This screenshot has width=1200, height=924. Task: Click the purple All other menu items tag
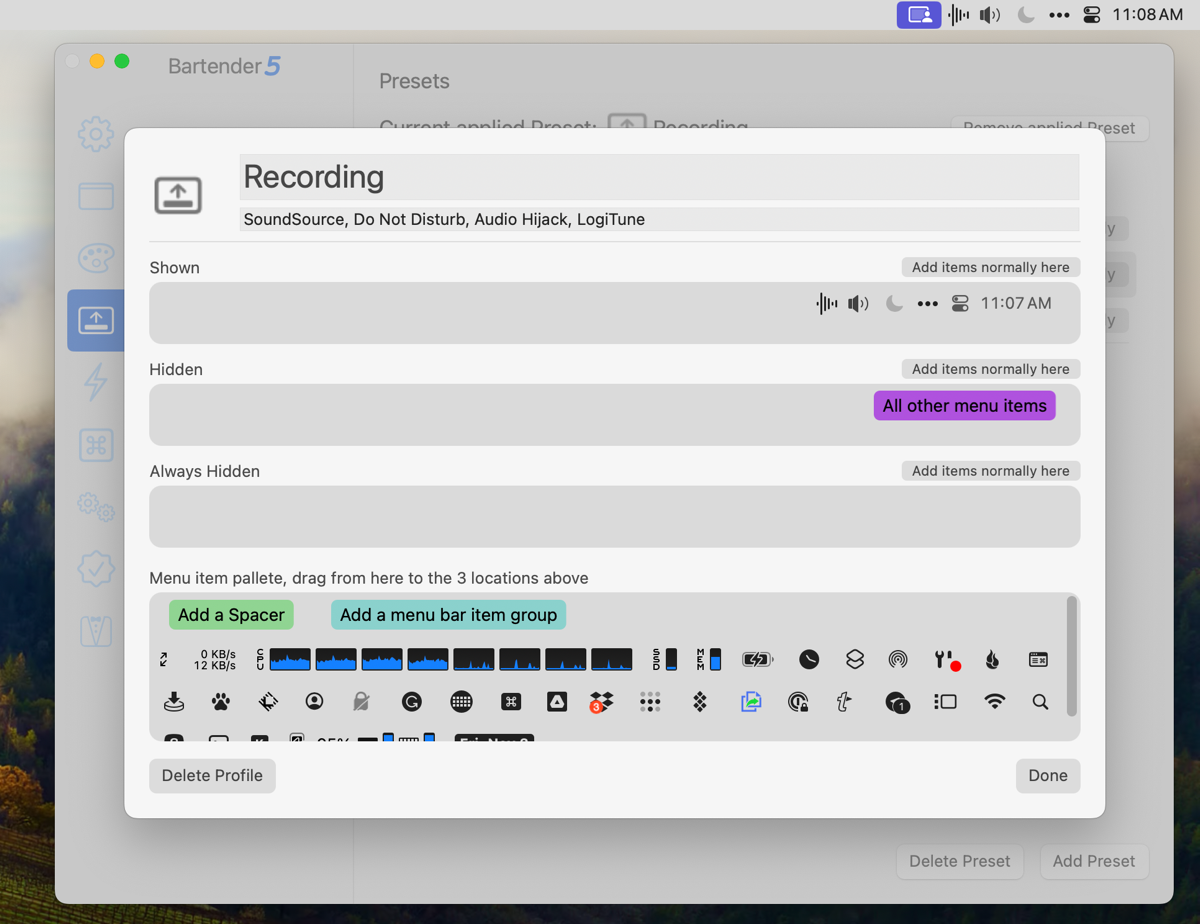click(964, 406)
